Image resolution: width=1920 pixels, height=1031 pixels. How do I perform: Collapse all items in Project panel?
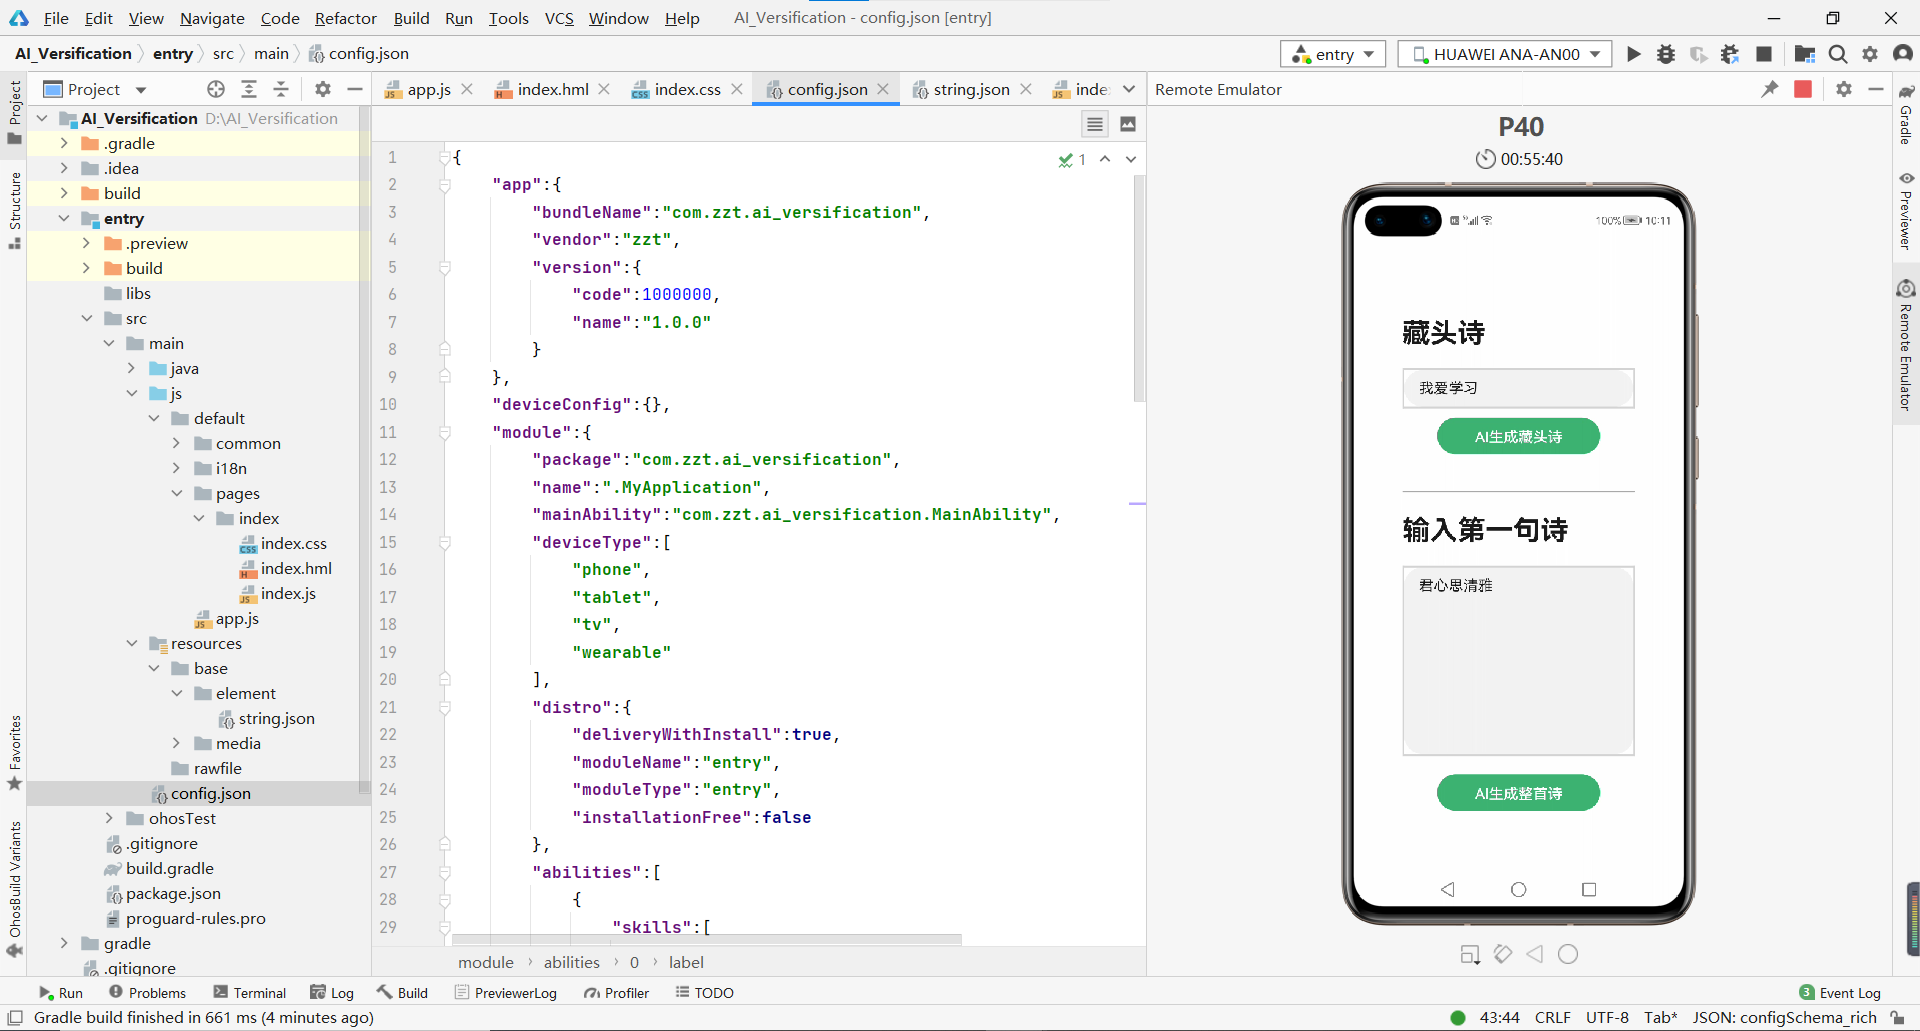tap(281, 89)
